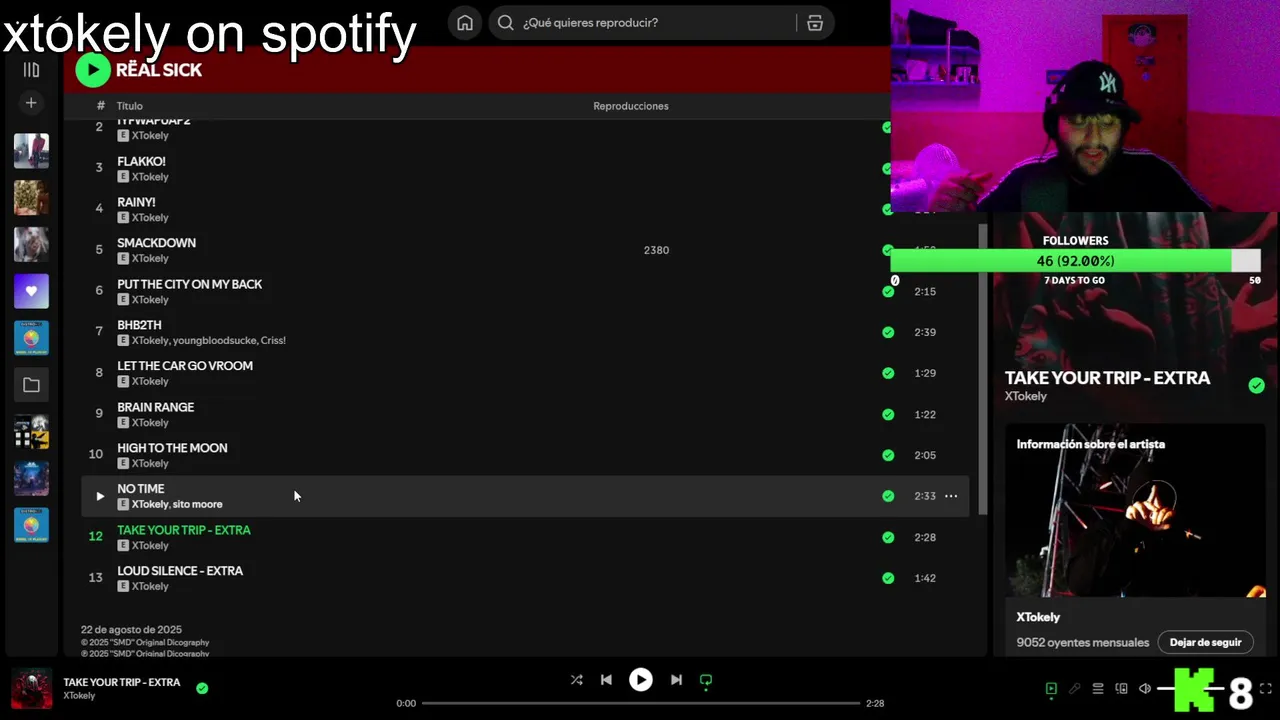Toggle the Now Playing view icon

pyautogui.click(x=1051, y=689)
